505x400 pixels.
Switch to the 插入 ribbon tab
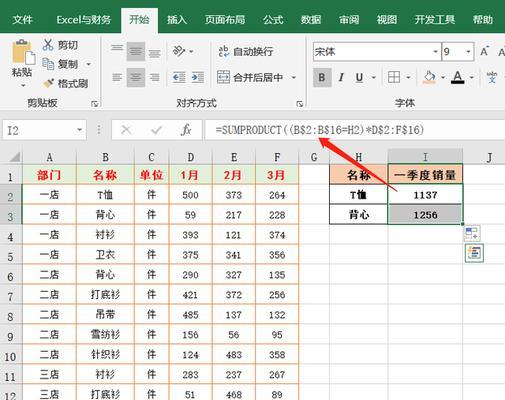(x=177, y=20)
